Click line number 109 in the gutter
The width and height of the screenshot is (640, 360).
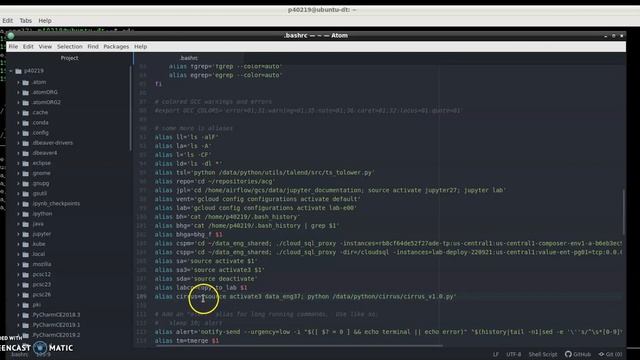point(141,297)
